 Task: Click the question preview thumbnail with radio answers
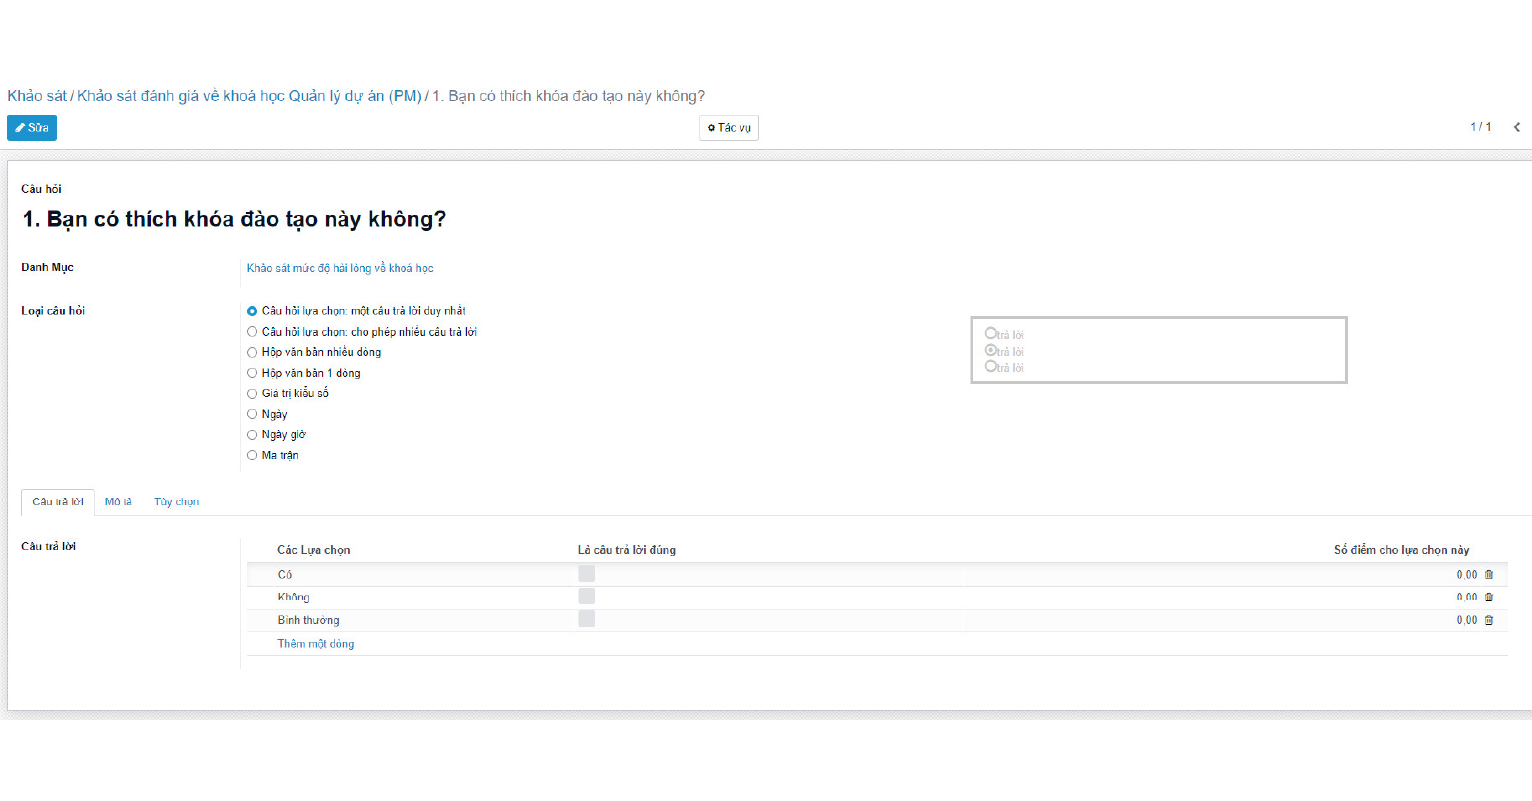(1159, 350)
